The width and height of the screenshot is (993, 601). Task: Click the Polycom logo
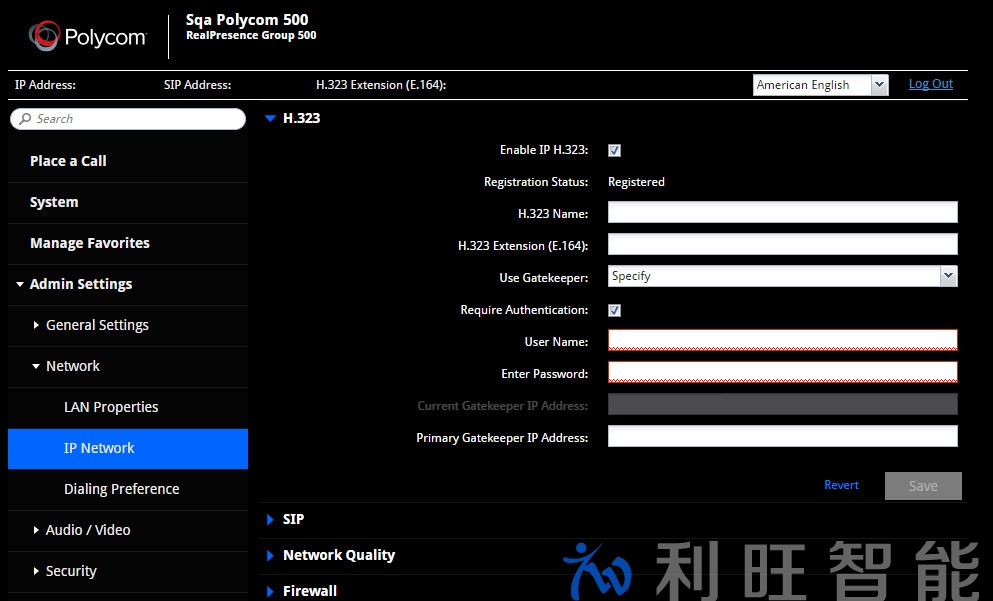pos(87,36)
